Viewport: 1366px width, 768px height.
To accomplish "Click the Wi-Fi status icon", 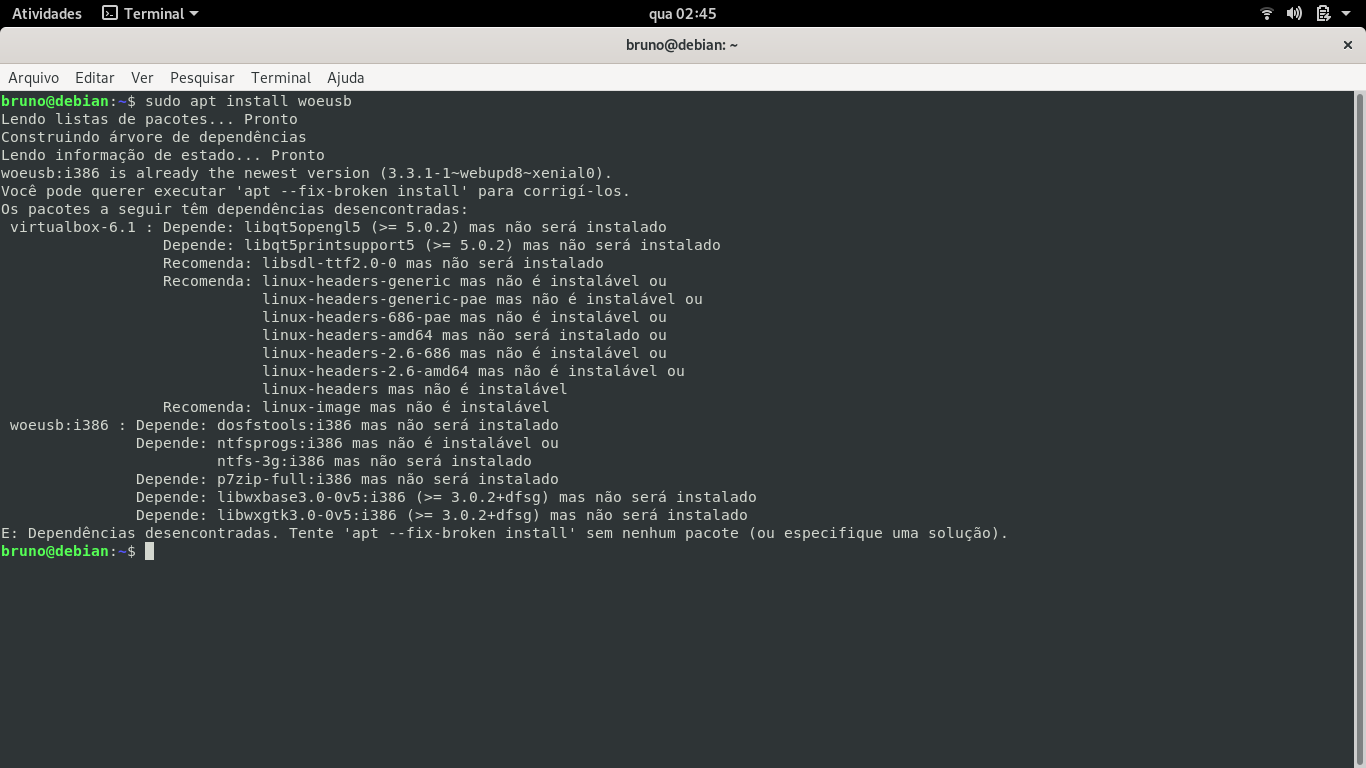I will pos(1267,14).
